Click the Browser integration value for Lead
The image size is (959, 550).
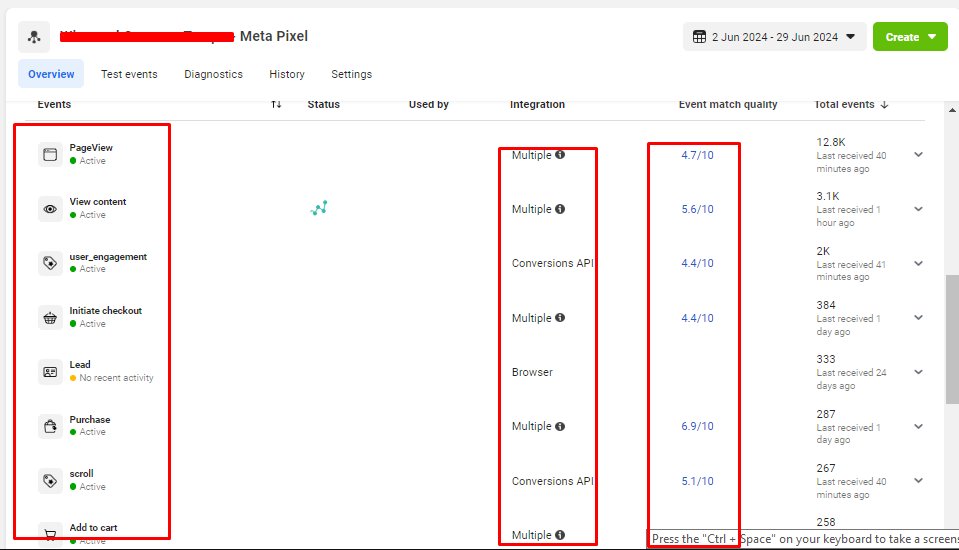click(532, 372)
